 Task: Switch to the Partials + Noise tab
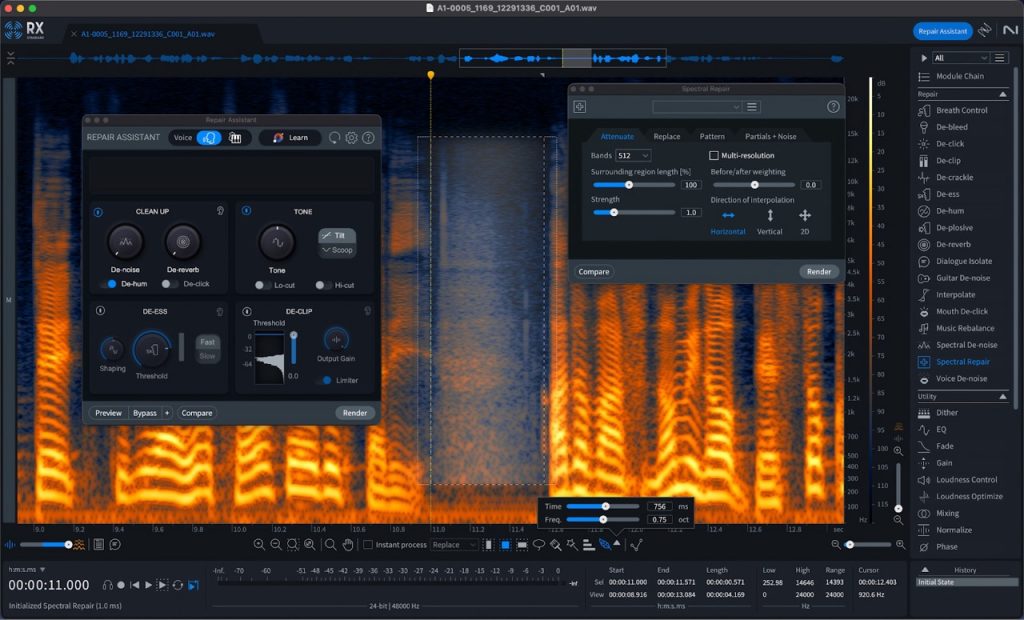770,136
